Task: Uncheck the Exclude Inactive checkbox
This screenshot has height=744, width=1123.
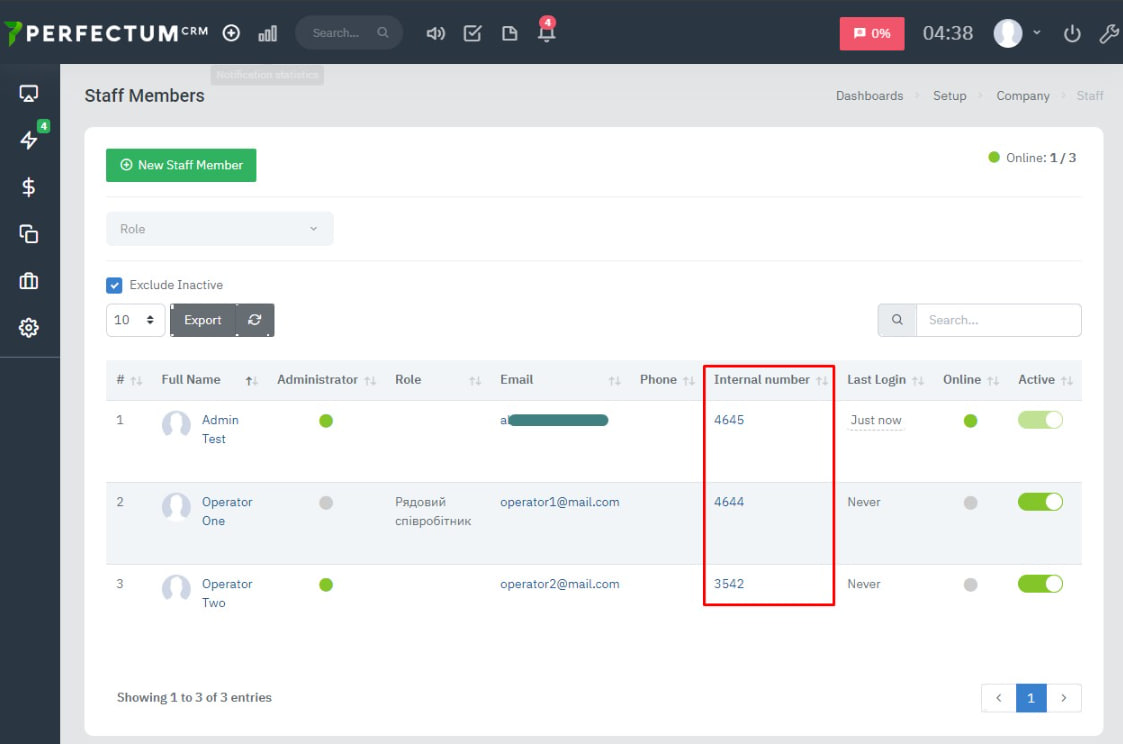Action: 114,285
